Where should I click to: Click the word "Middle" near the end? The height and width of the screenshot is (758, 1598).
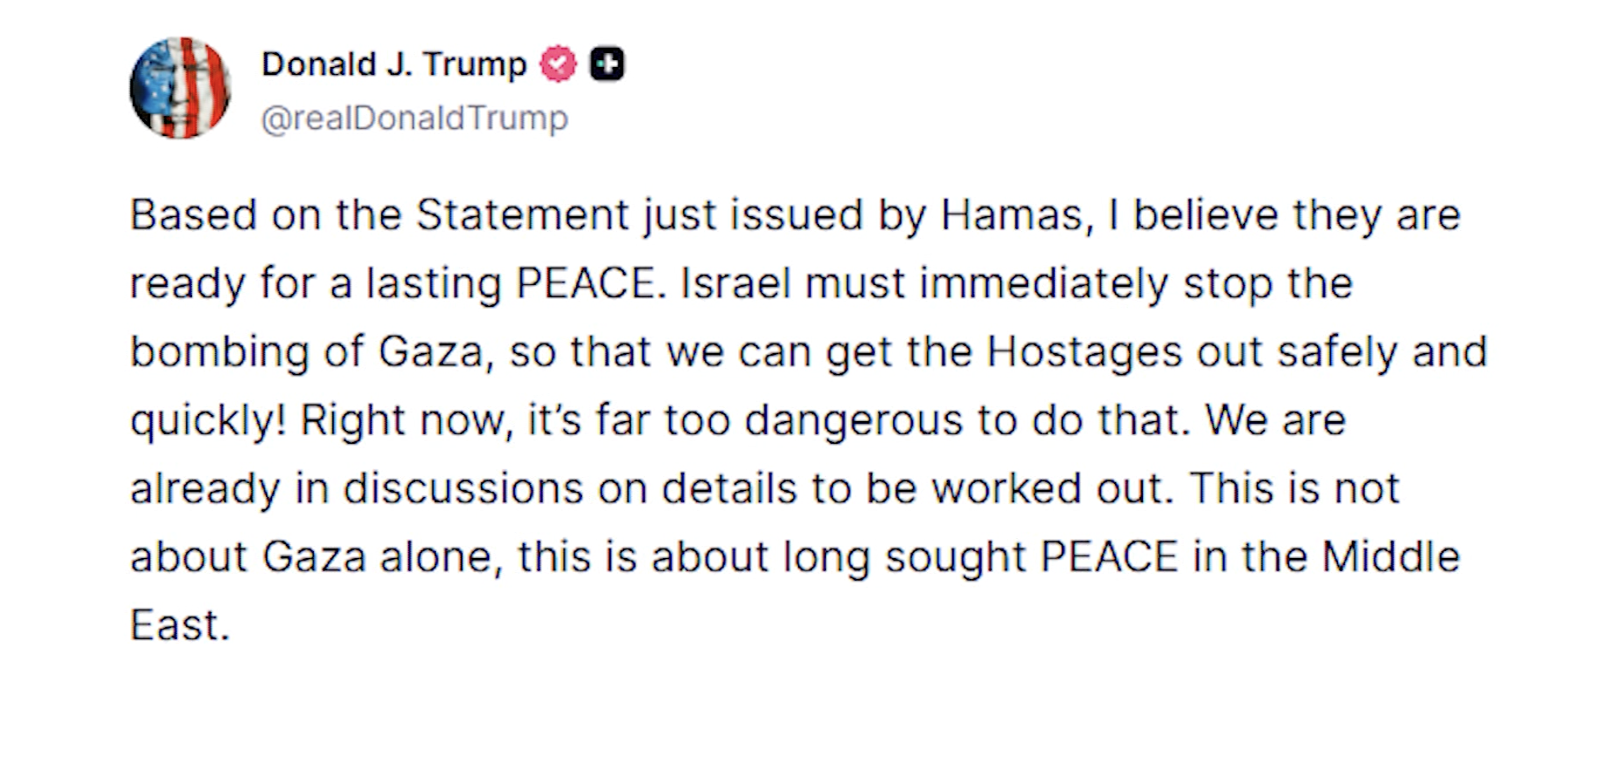(1391, 557)
